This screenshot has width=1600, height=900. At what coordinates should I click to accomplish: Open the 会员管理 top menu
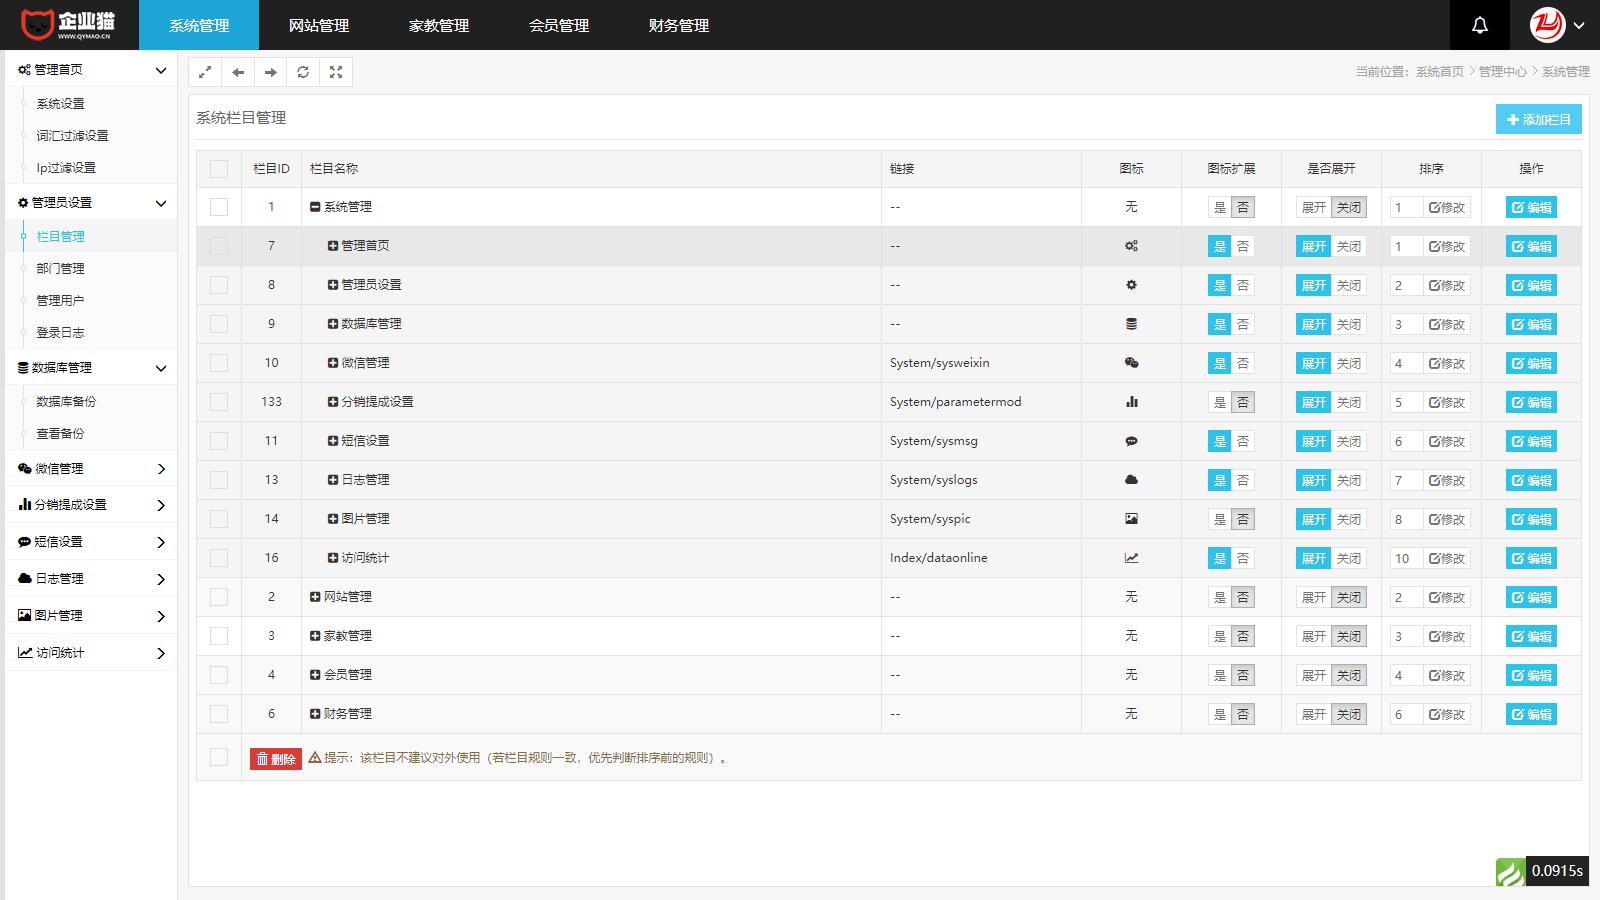click(558, 25)
